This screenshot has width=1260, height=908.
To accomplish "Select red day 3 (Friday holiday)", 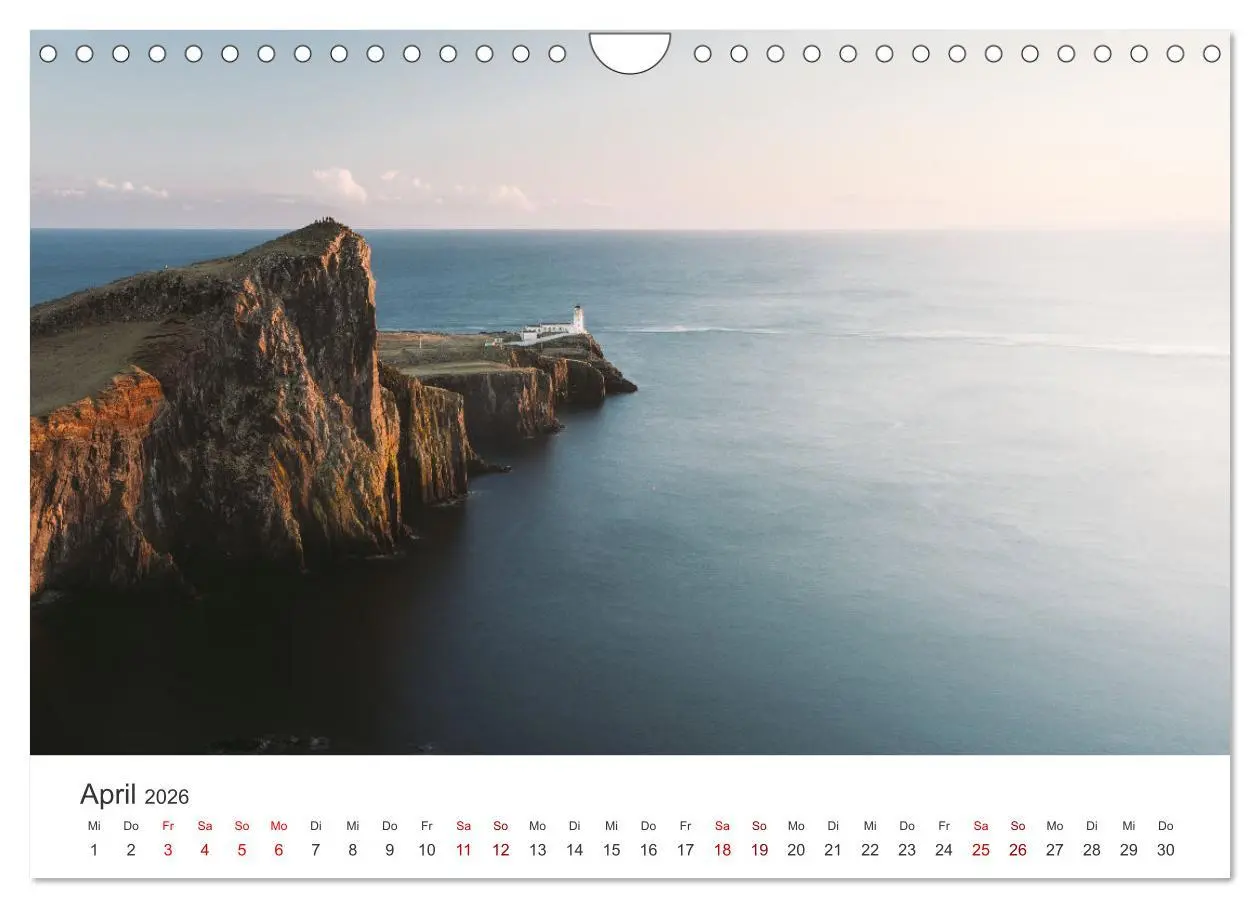I will click(x=168, y=850).
